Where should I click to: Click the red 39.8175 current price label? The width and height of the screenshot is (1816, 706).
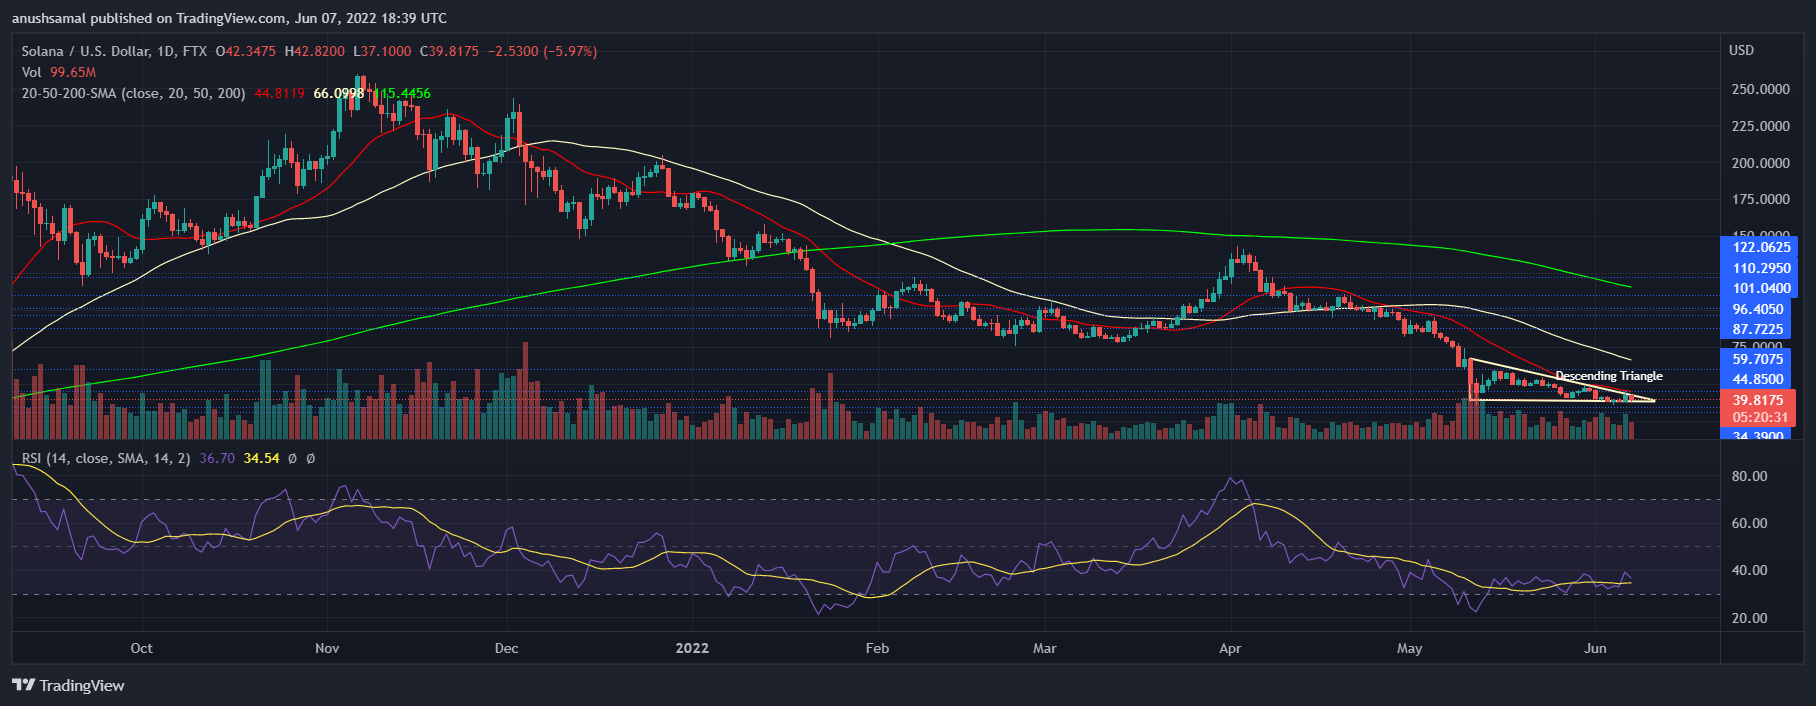[x=1759, y=400]
